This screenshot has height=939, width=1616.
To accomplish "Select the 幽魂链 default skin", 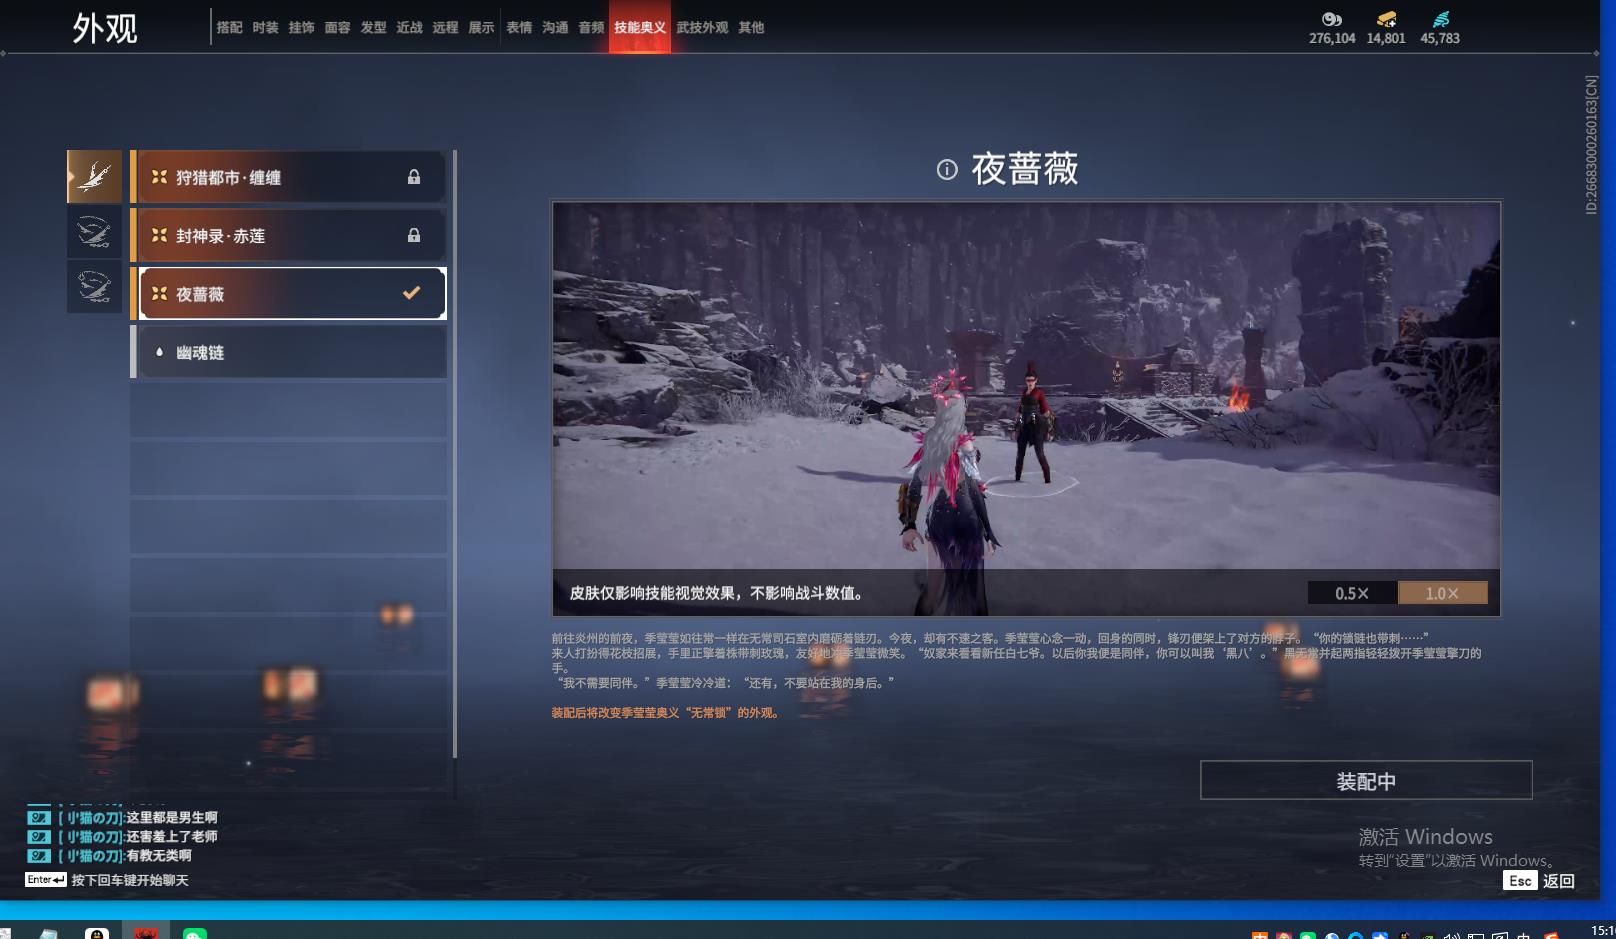I will point(289,352).
